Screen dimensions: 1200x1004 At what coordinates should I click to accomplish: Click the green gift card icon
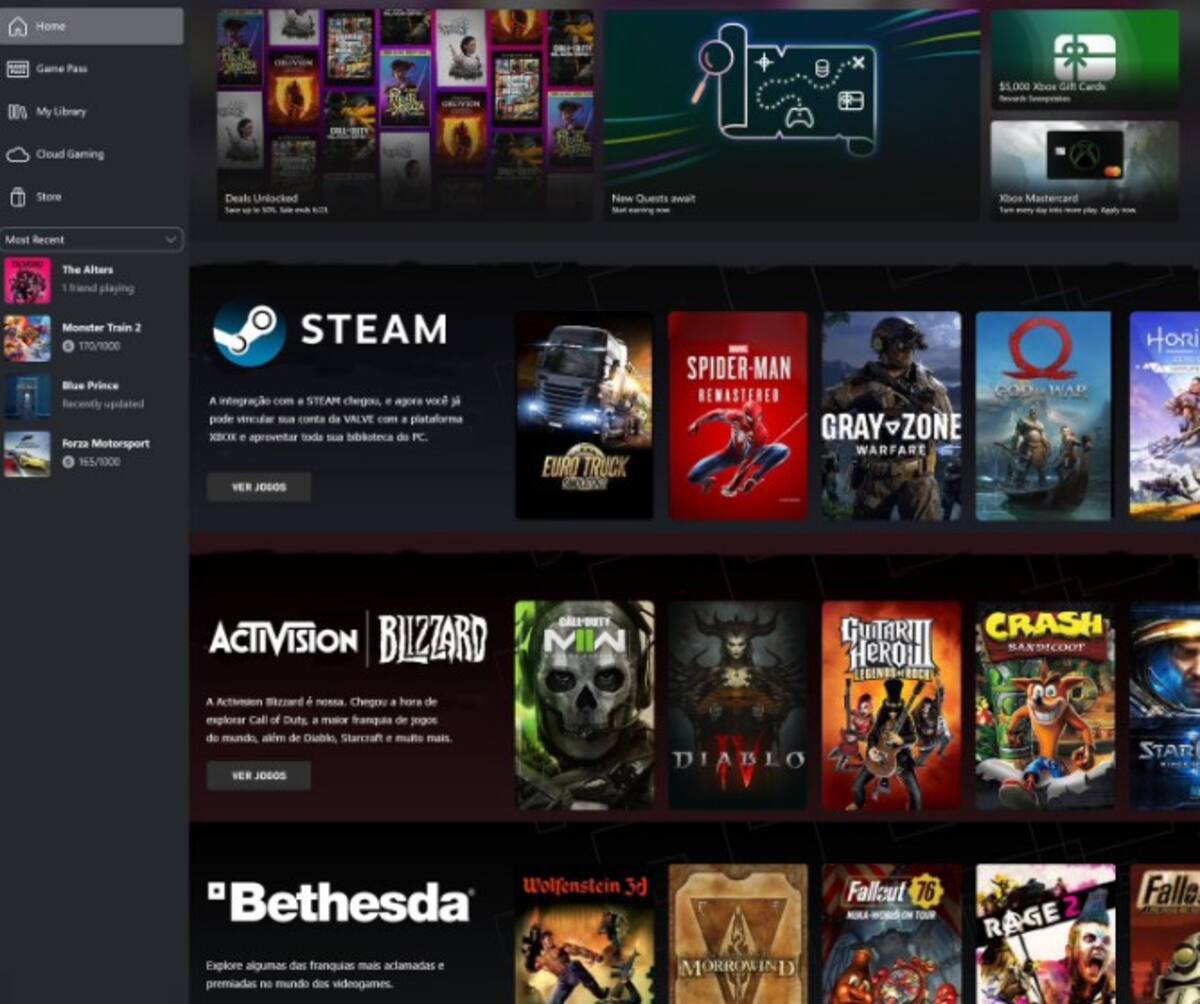pyautogui.click(x=1085, y=57)
